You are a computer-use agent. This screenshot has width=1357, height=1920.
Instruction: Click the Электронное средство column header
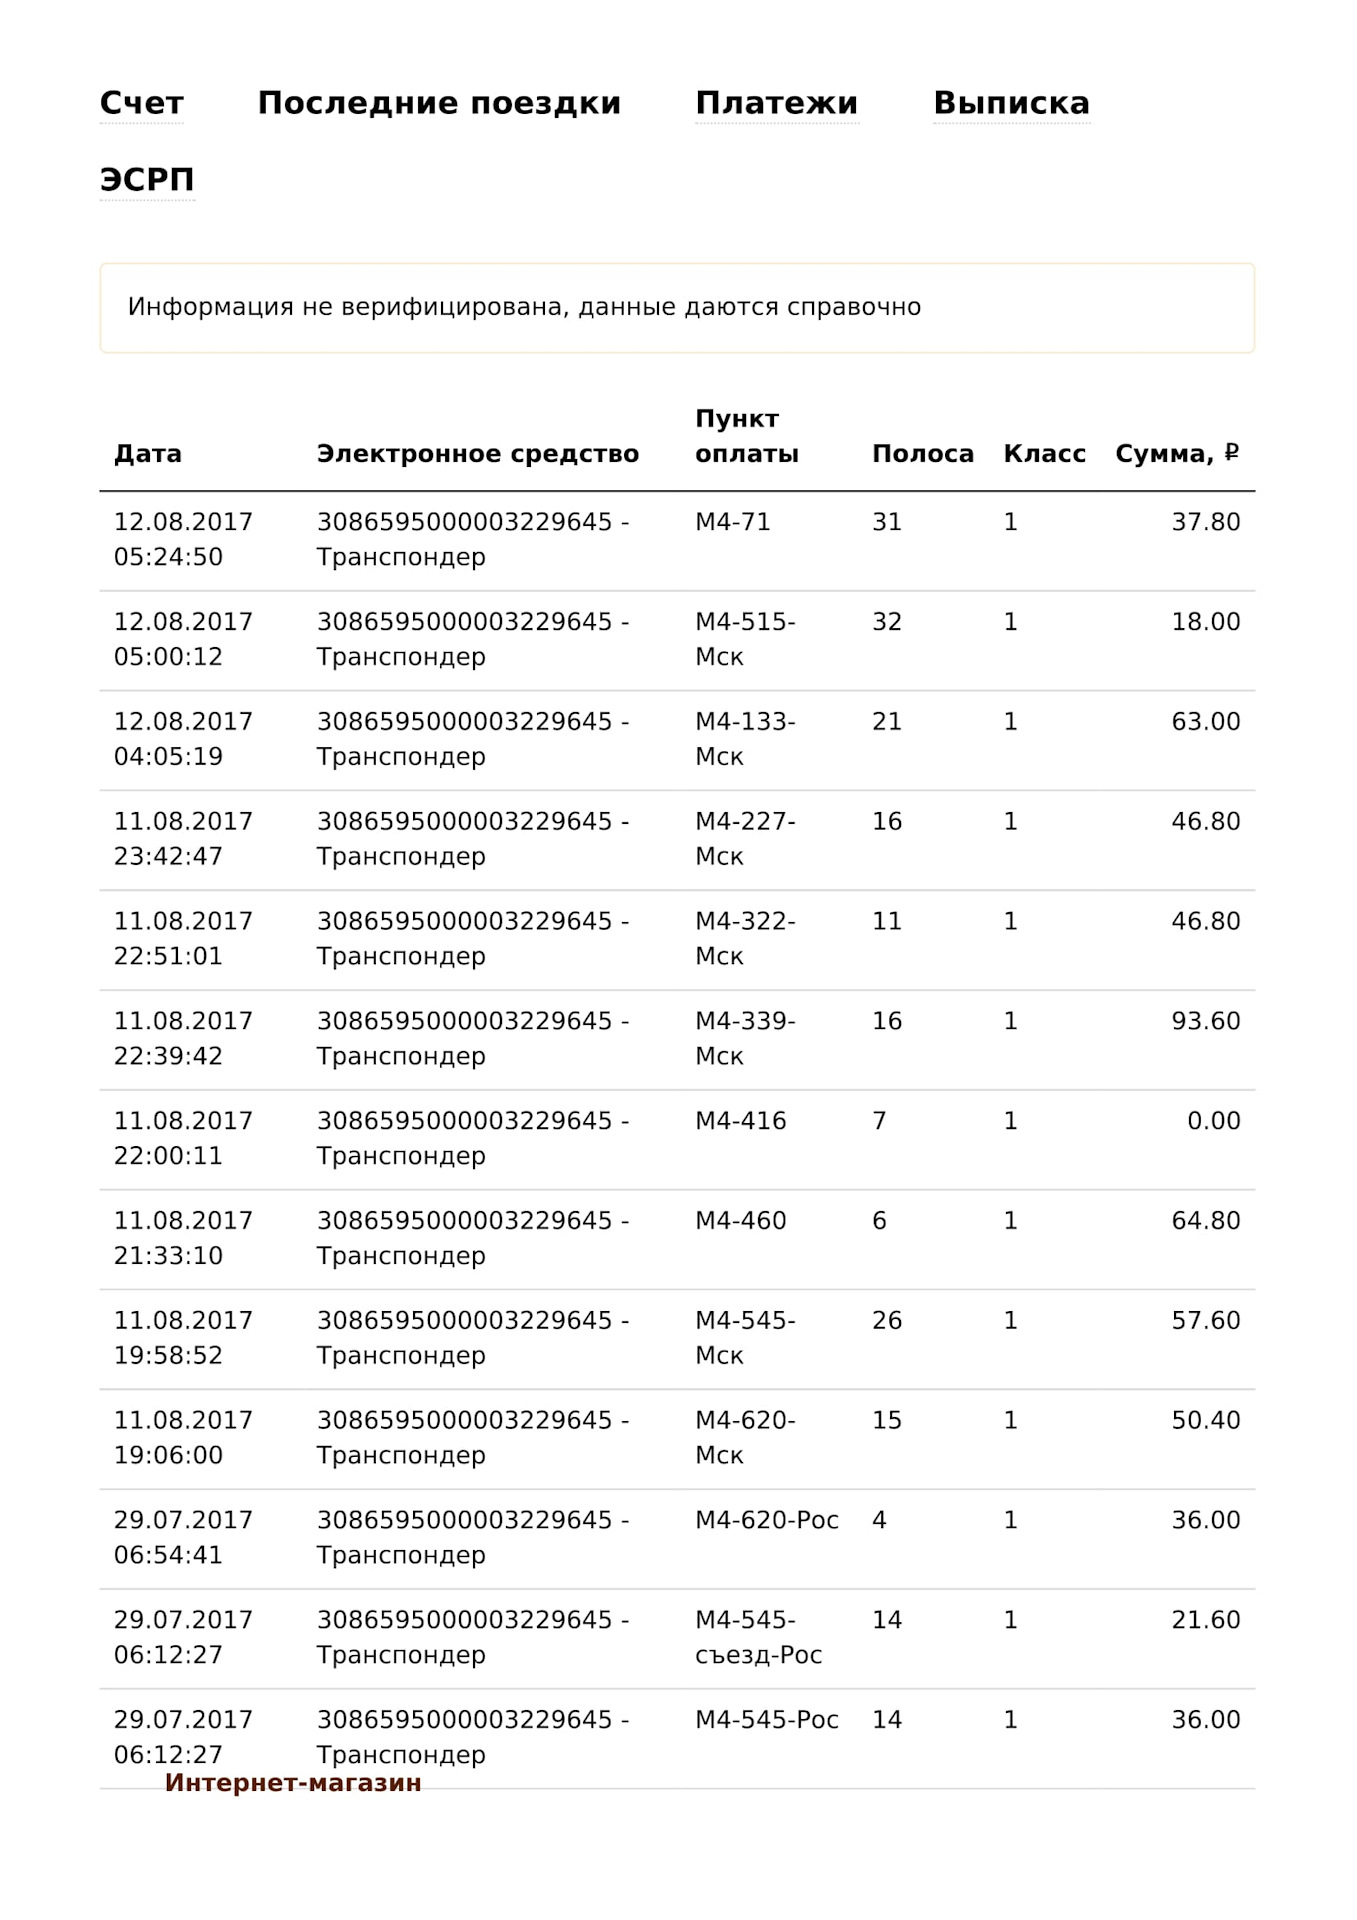click(477, 454)
